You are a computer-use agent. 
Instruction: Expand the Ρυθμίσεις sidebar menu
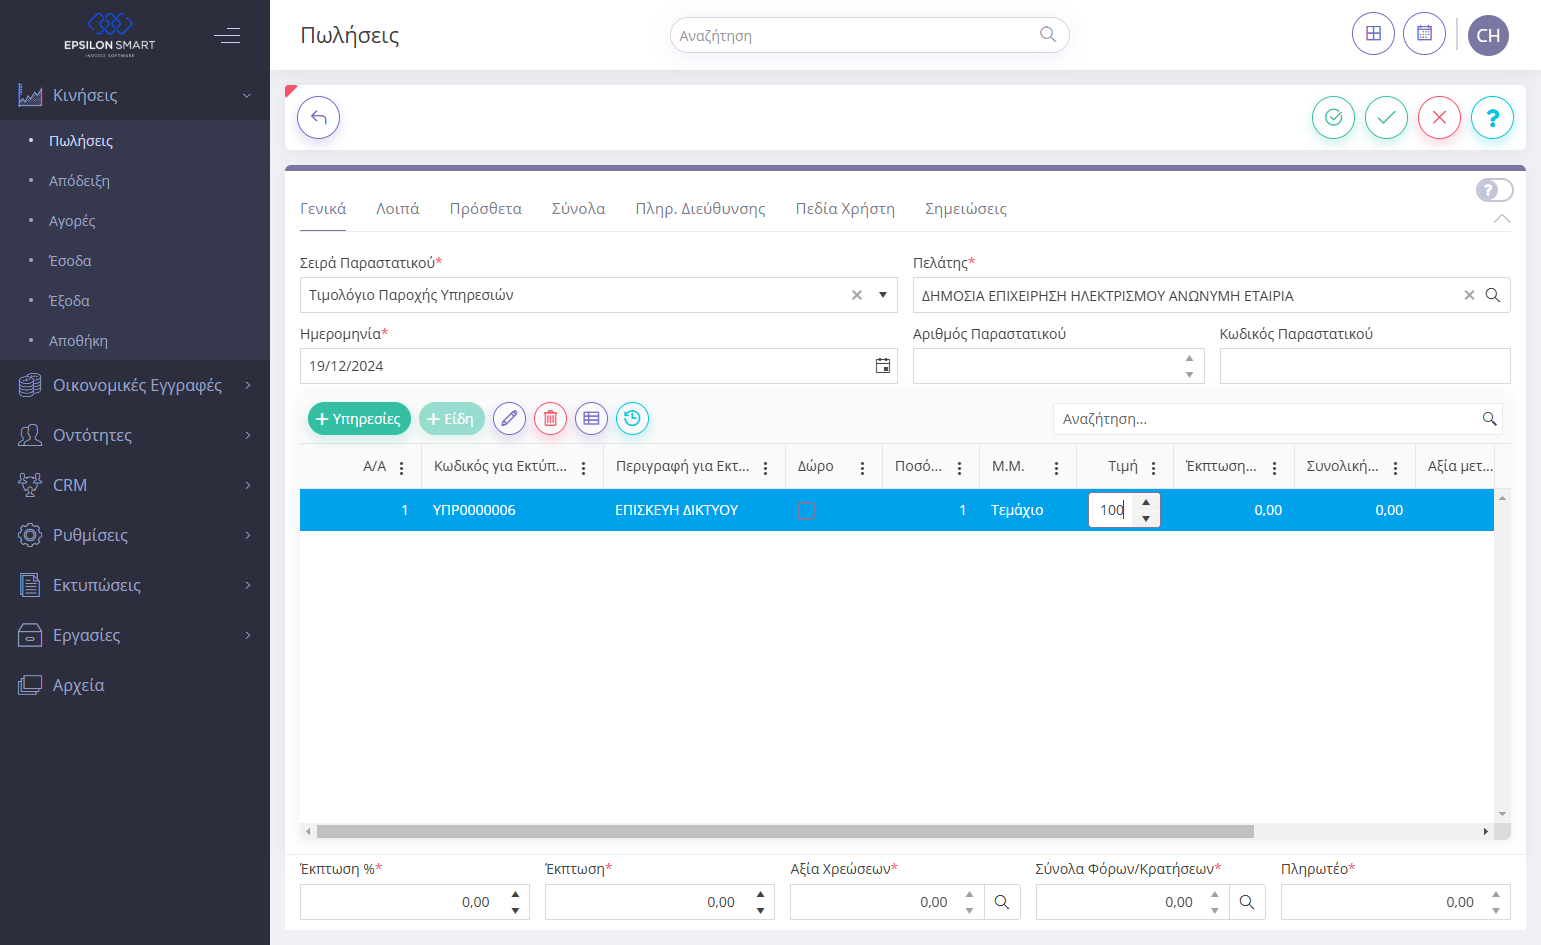[135, 535]
